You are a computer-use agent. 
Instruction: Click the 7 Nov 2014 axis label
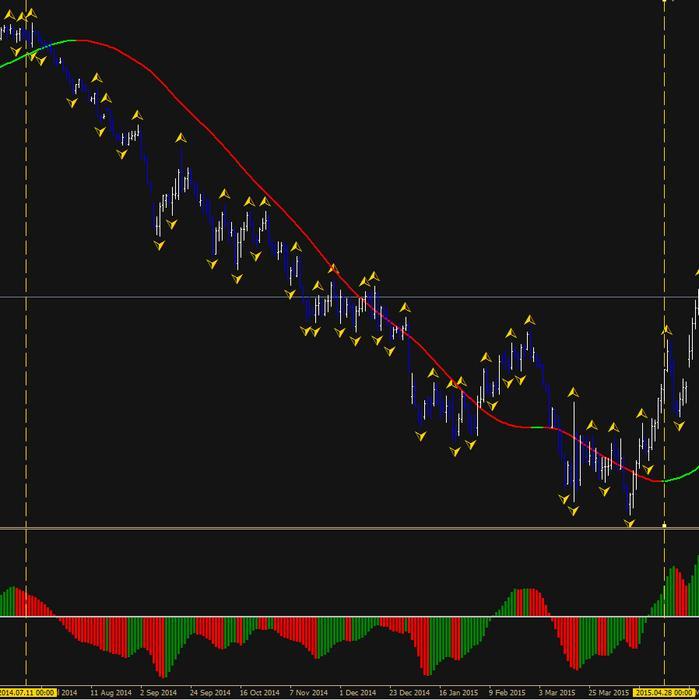pyautogui.click(x=308, y=693)
